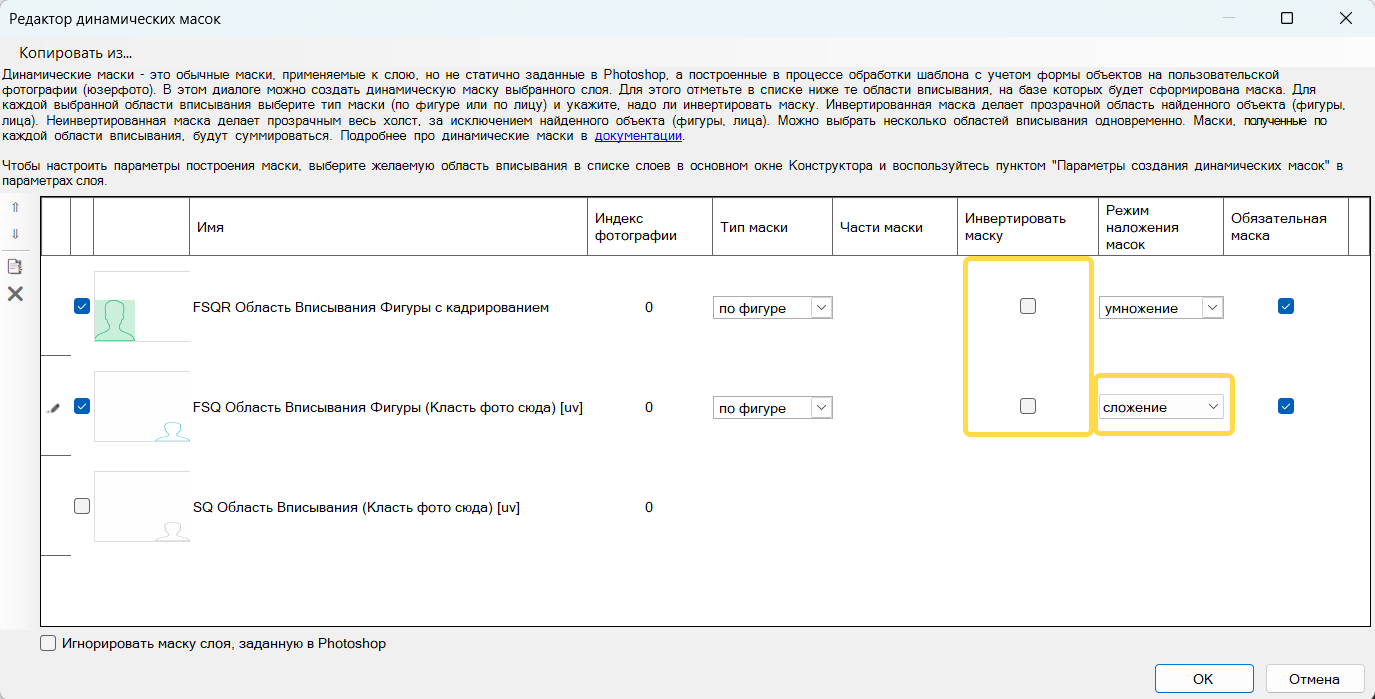Click the pencil edit icon on FSQ row

tap(54, 407)
